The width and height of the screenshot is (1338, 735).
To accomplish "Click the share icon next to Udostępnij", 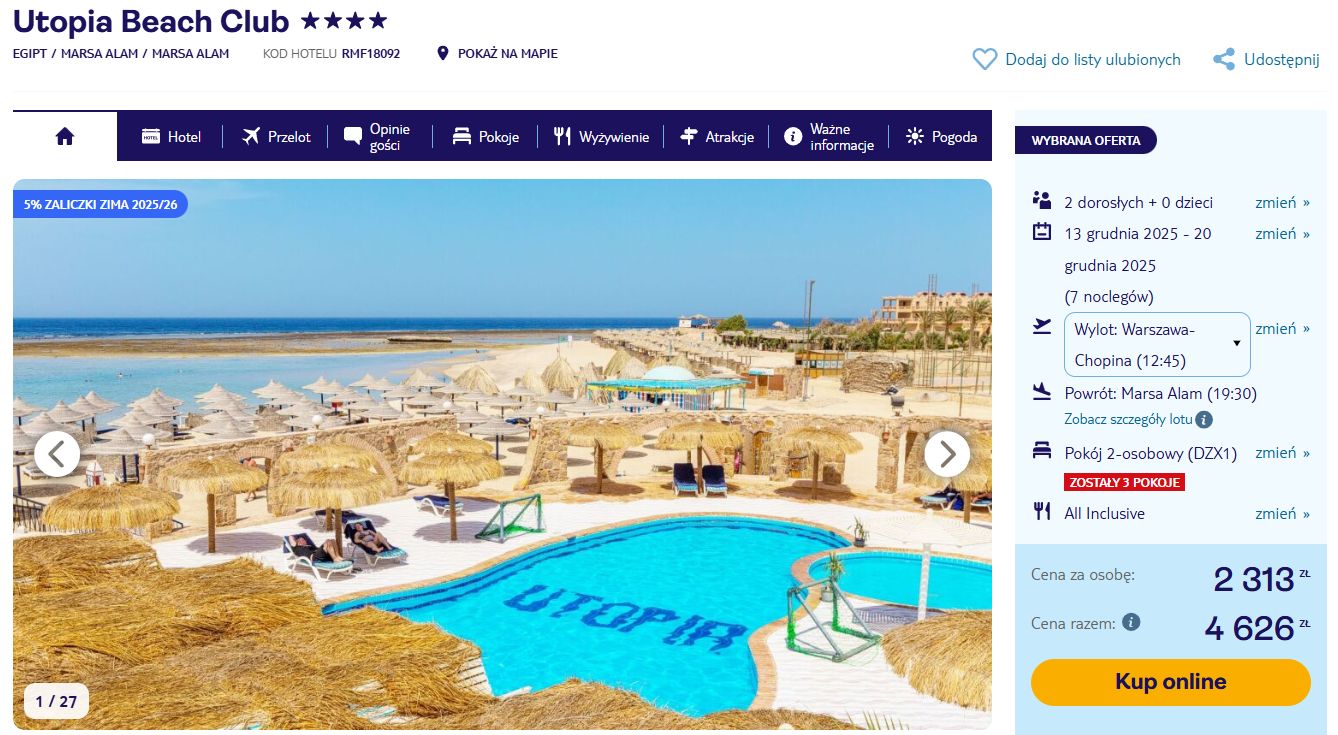I will [x=1224, y=60].
